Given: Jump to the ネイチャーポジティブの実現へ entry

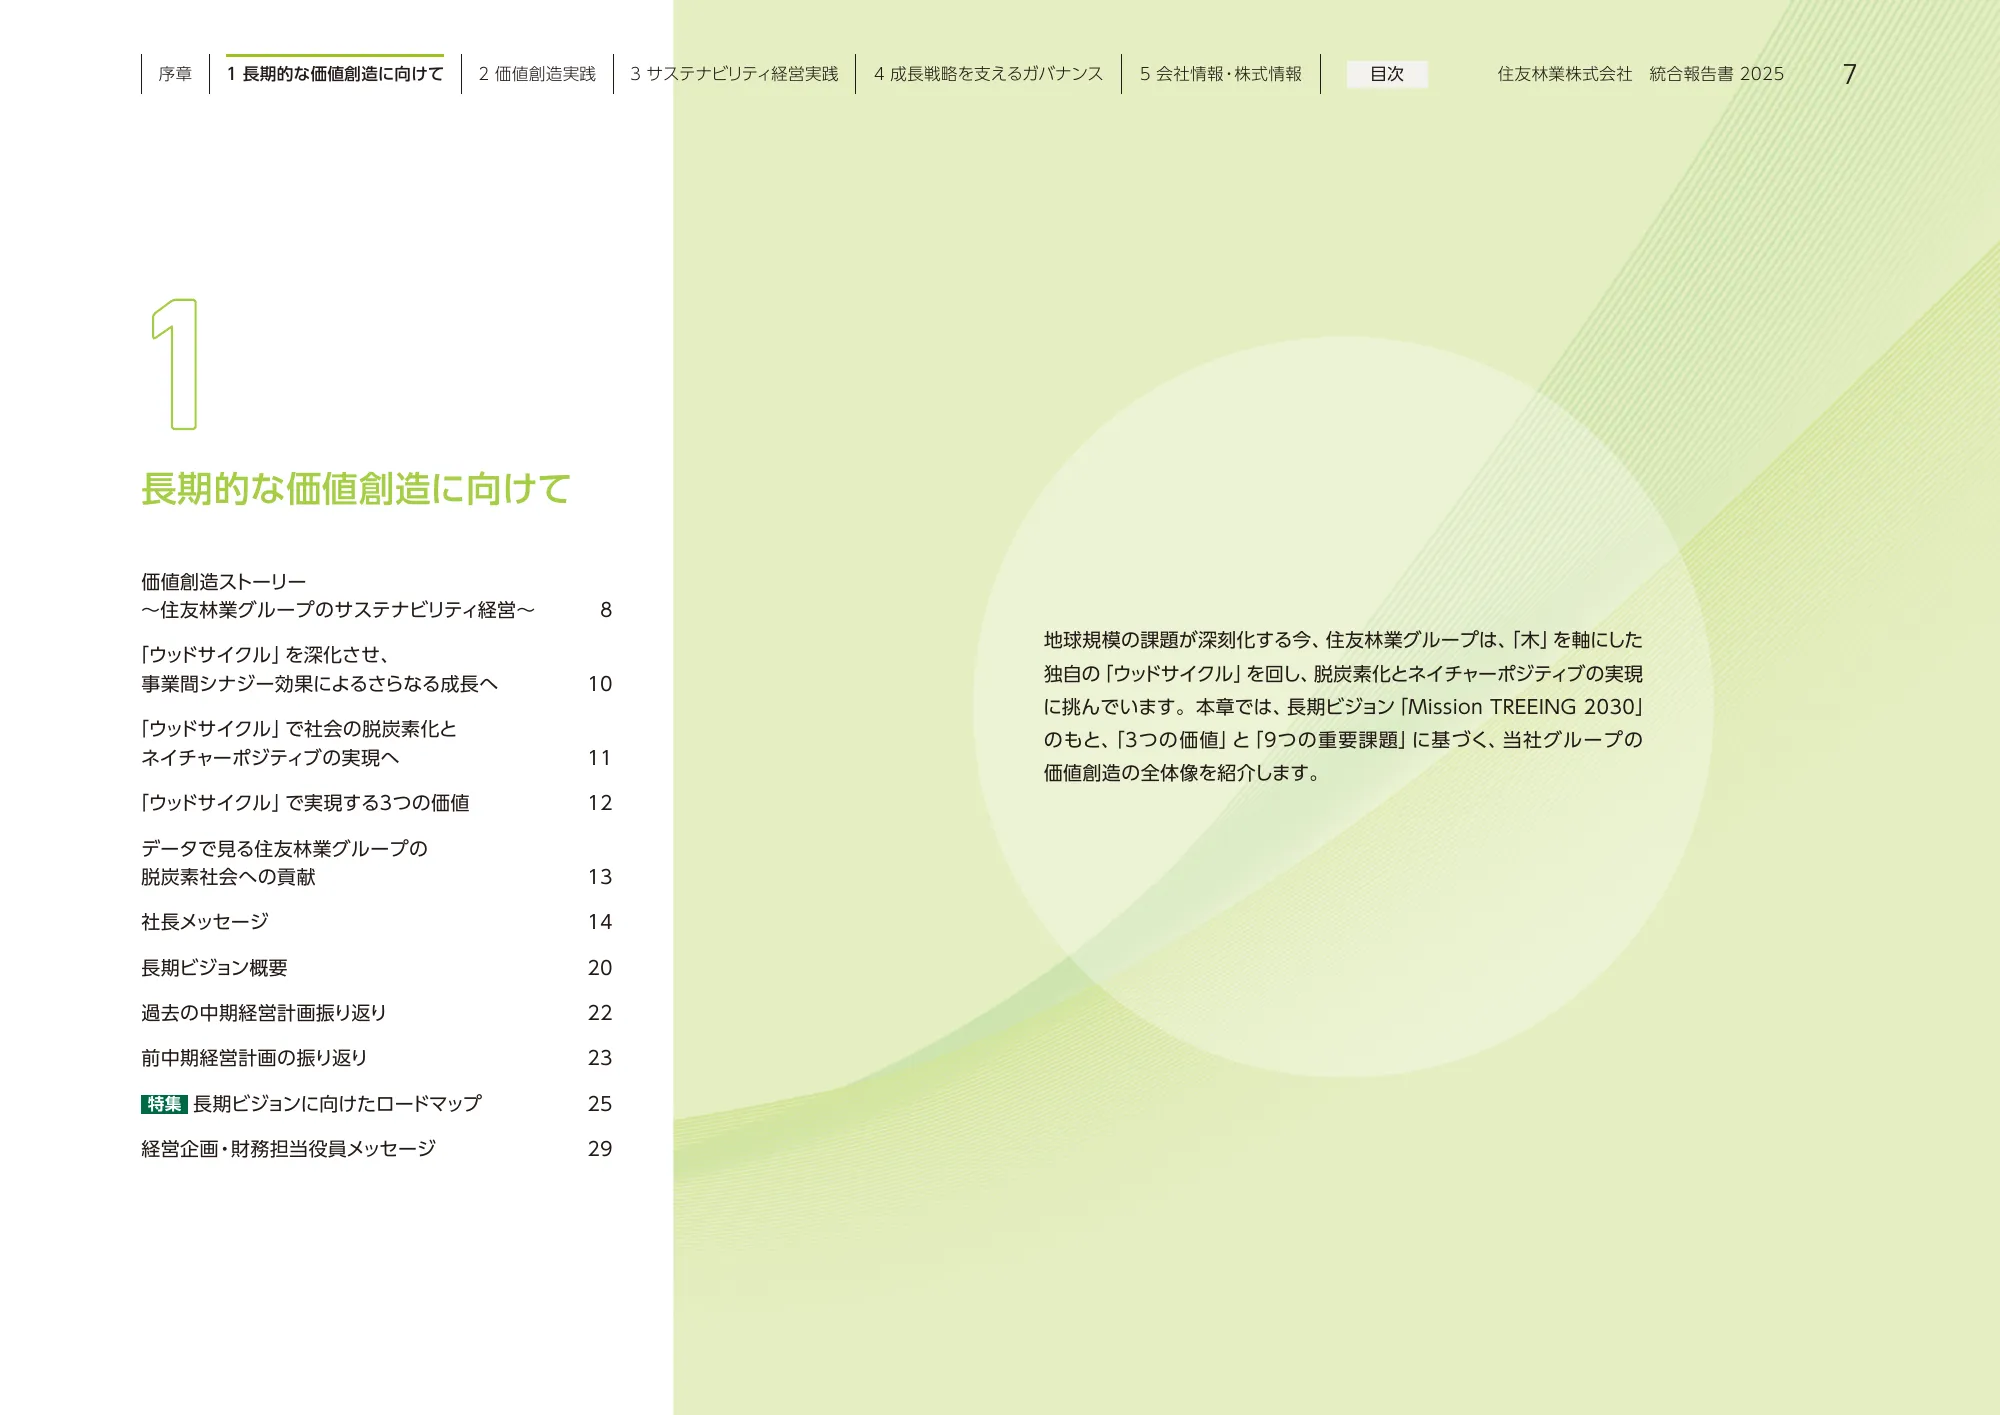Looking at the screenshot, I should click(270, 758).
